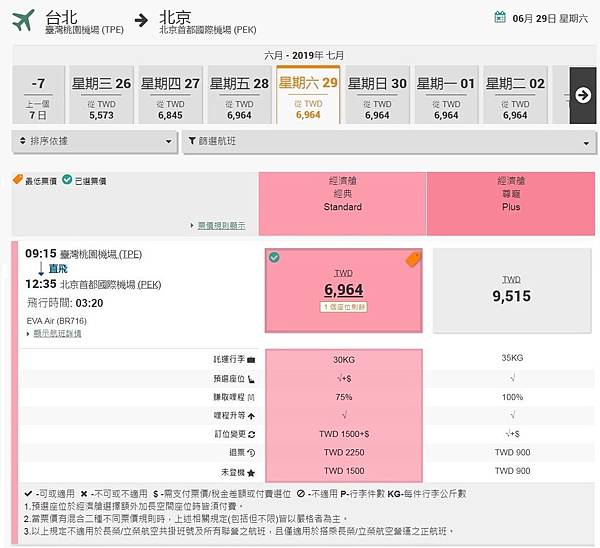This screenshot has height=548, width=600.
Task: Go to next week with the black arrow button
Action: [x=583, y=95]
